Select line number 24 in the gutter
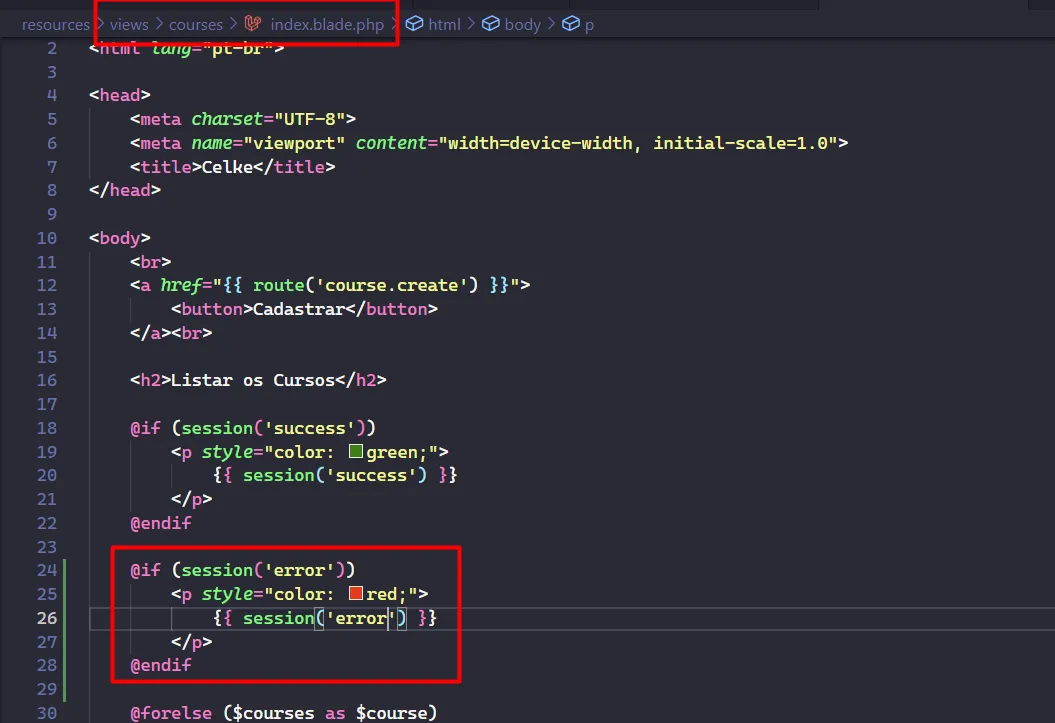Viewport: 1055px width, 723px height. pyautogui.click(x=46, y=570)
